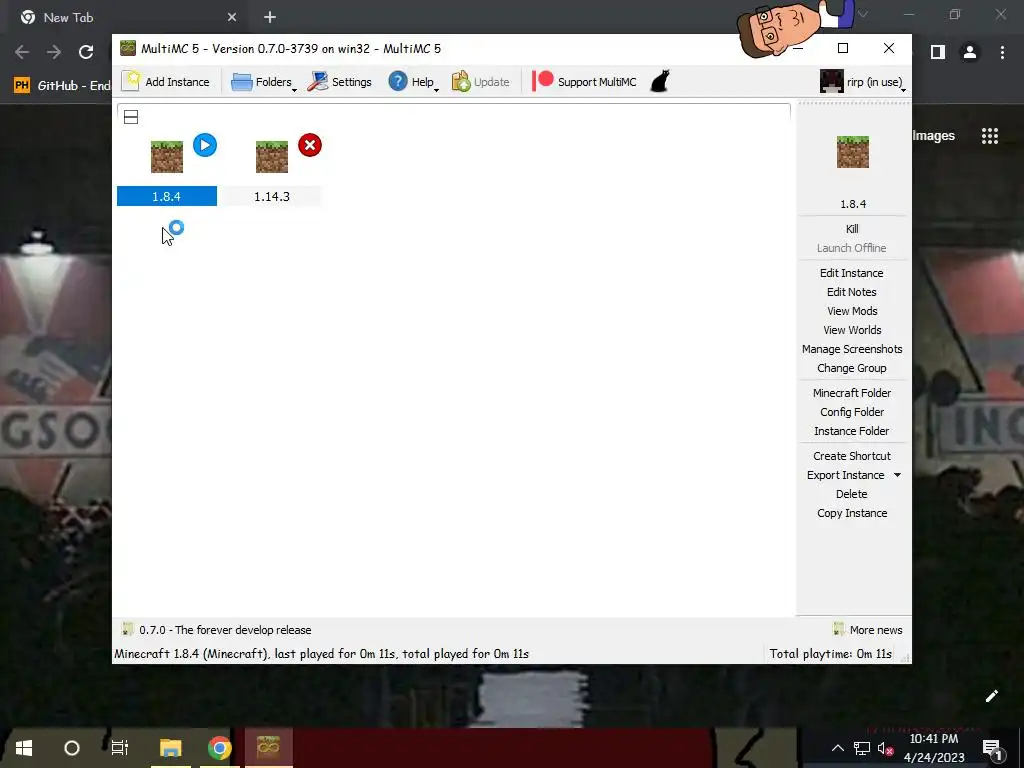The image size is (1024, 768).
Task: Click the Update toolbar button
Action: click(481, 82)
